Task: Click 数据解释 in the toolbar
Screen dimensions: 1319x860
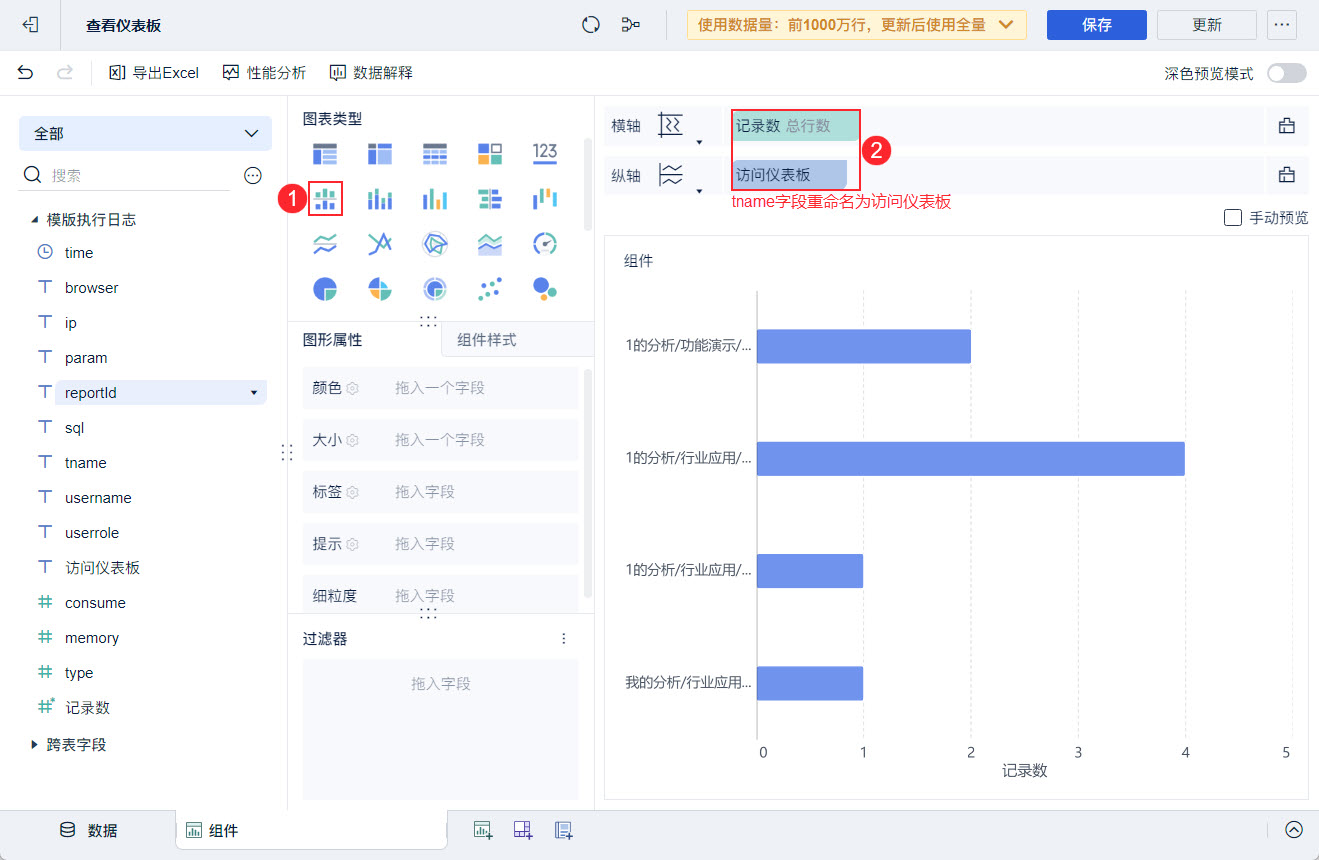Action: tap(371, 73)
